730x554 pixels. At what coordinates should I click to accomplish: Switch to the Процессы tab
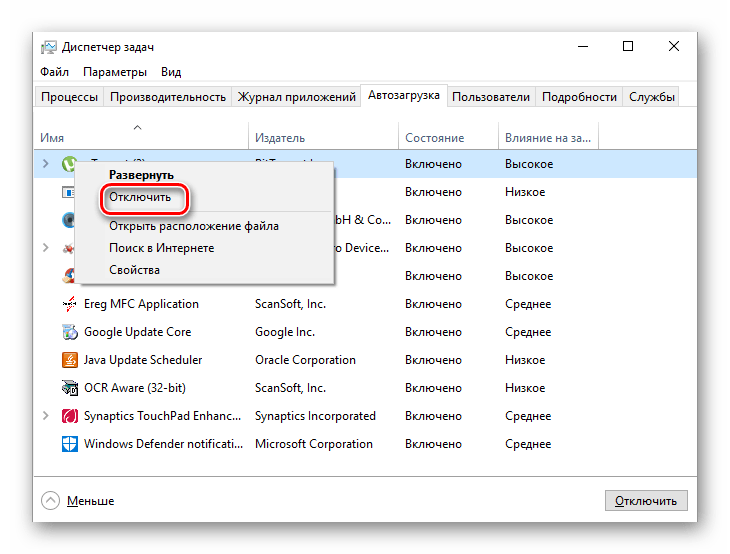pyautogui.click(x=69, y=97)
